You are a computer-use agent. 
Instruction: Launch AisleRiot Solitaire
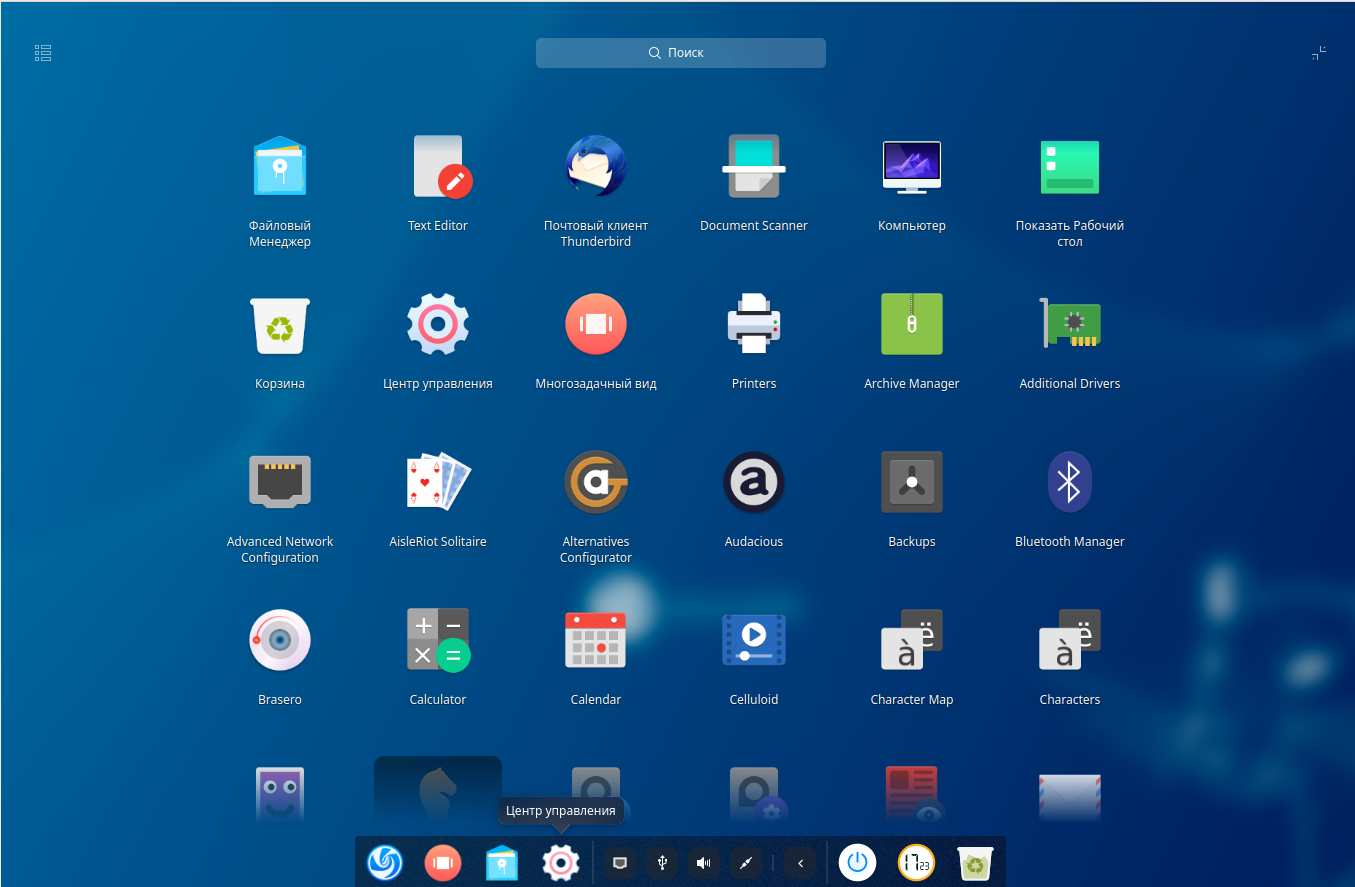coord(438,482)
